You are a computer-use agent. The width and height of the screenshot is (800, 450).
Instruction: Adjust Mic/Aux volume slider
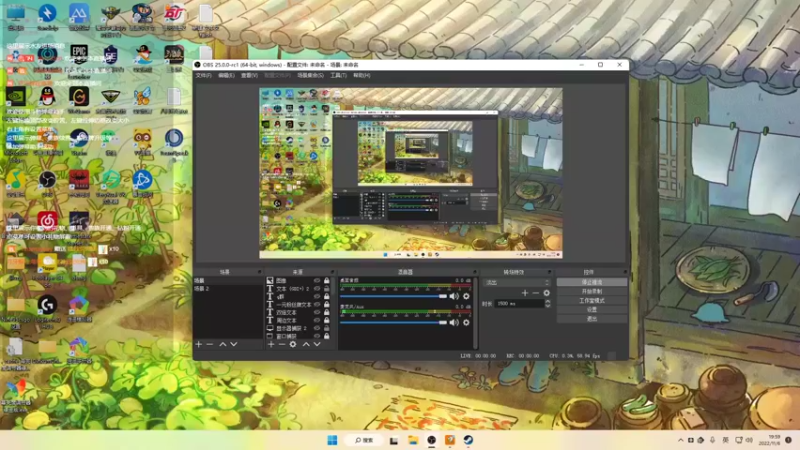[x=393, y=322]
